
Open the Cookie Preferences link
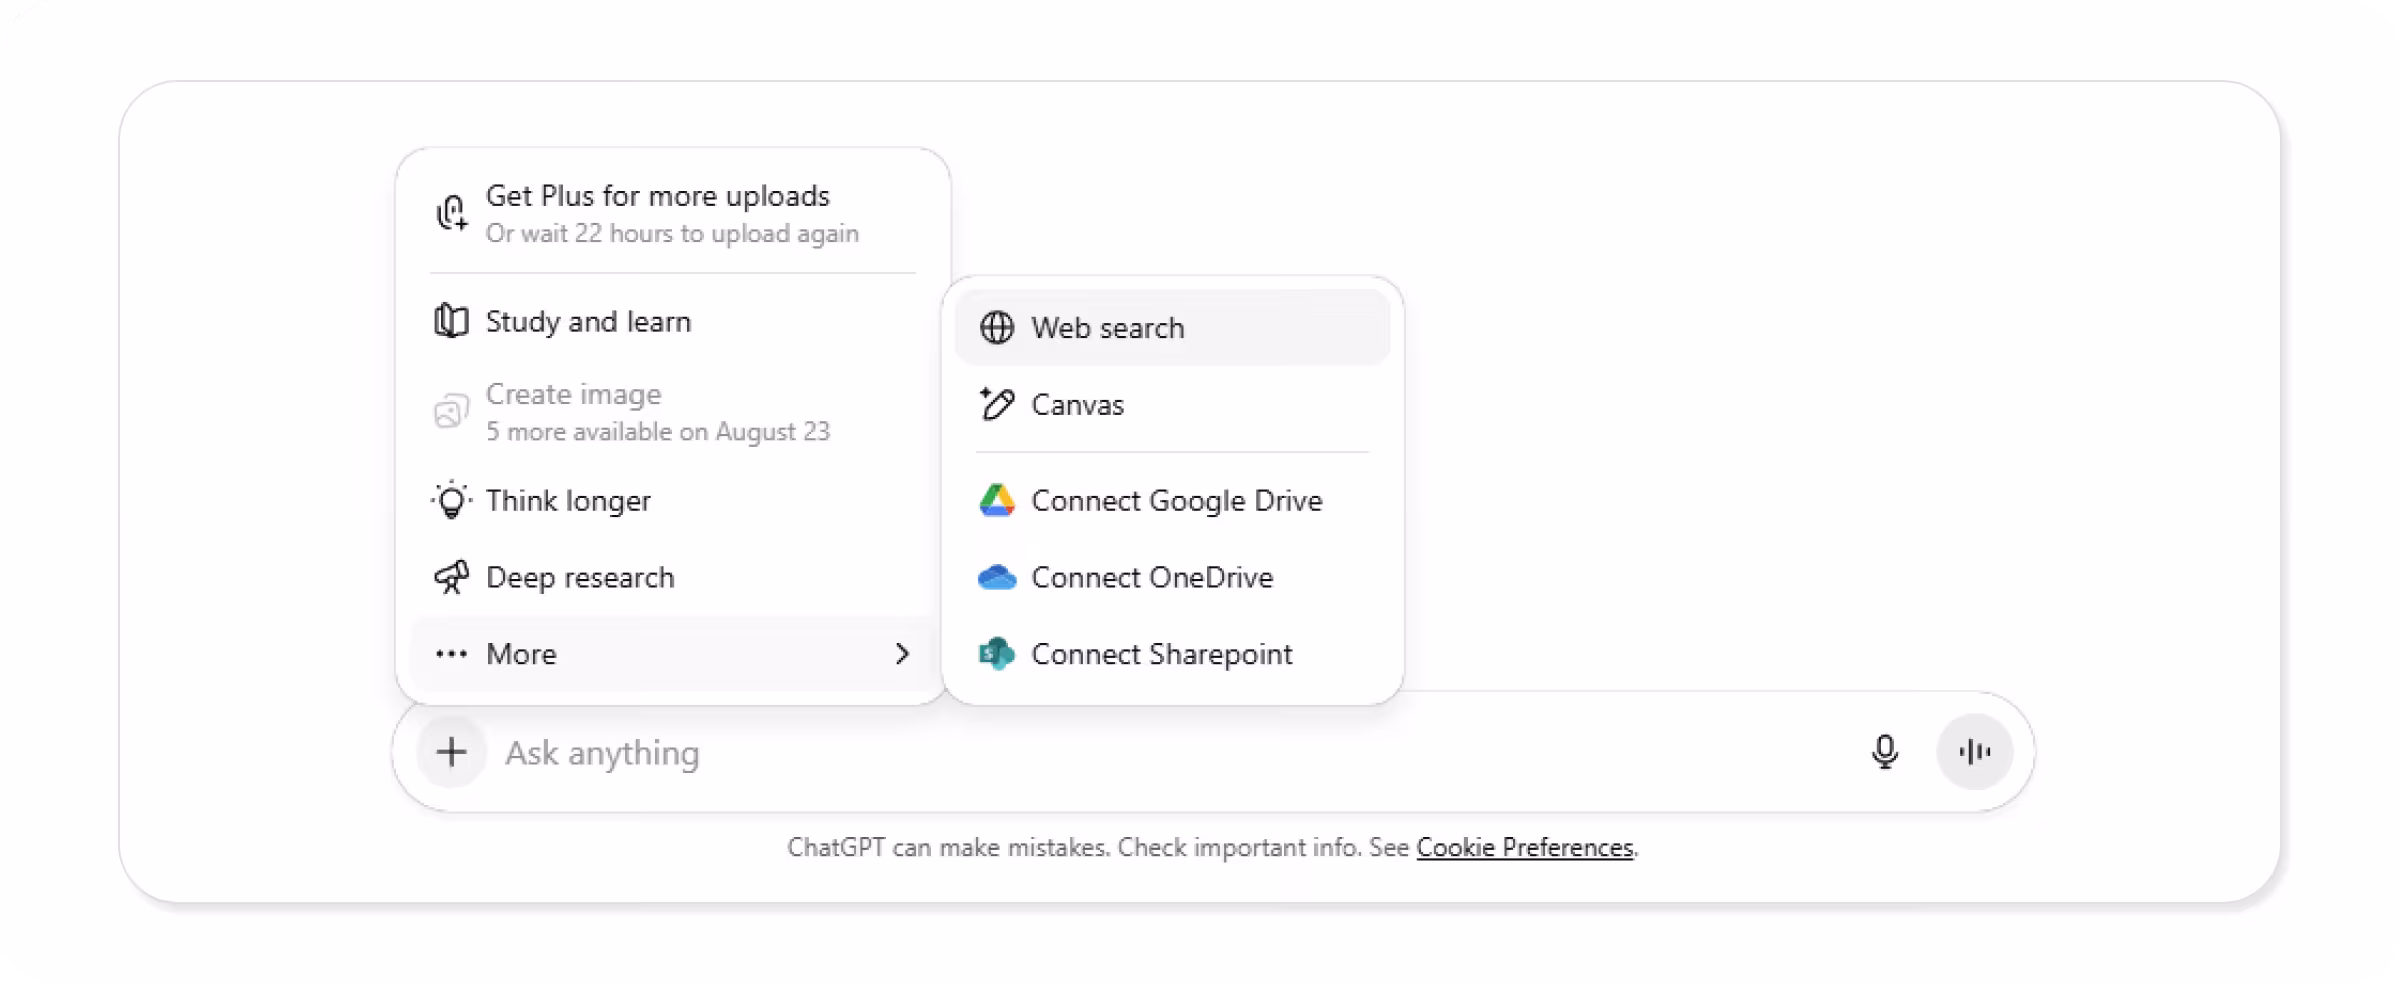[x=1524, y=847]
